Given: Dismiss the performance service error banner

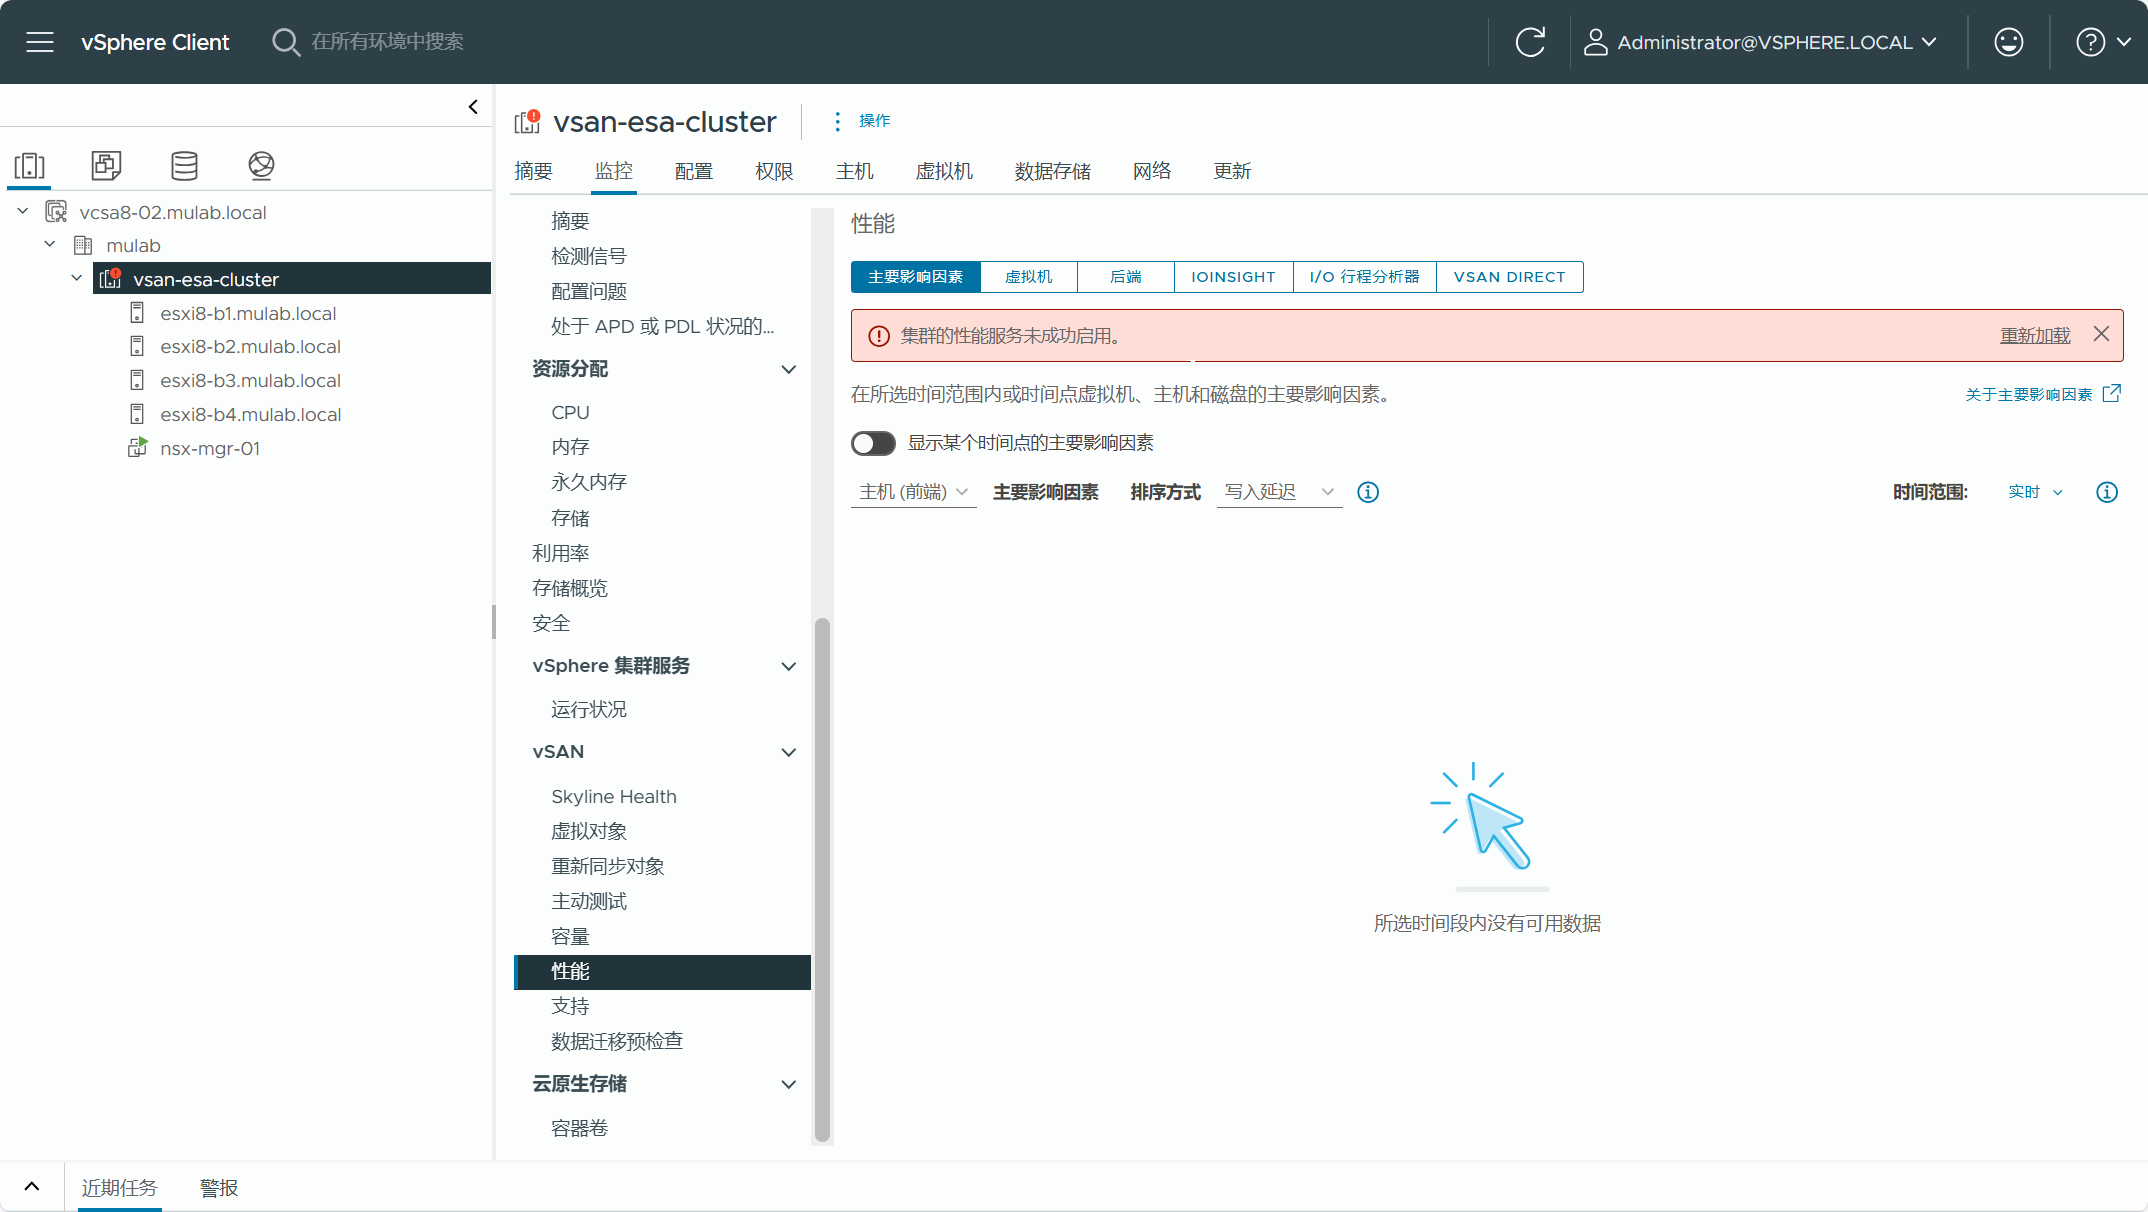Looking at the screenshot, I should [2101, 335].
